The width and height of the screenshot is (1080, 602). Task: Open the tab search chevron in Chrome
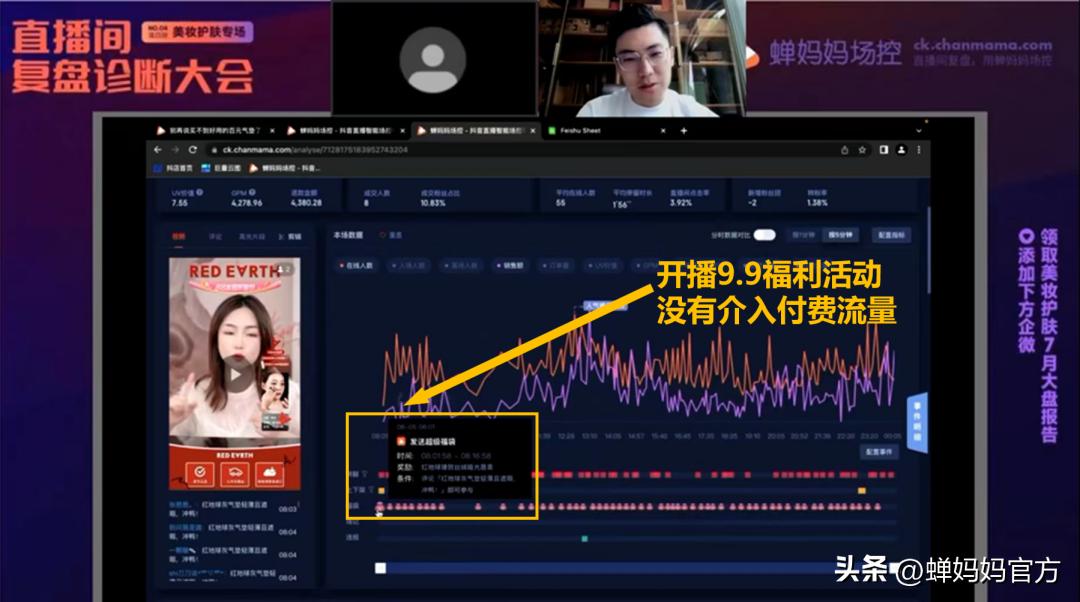pyautogui.click(x=918, y=130)
